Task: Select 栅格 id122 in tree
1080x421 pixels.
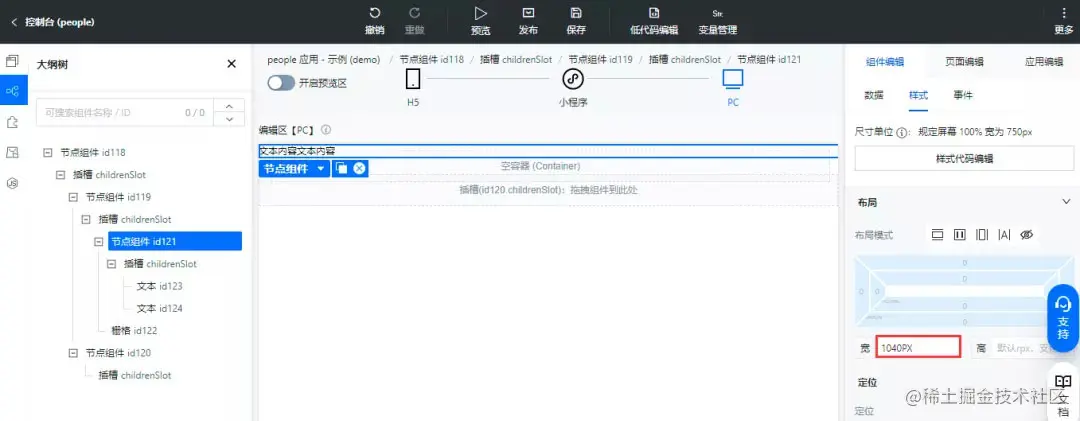Action: 134,330
